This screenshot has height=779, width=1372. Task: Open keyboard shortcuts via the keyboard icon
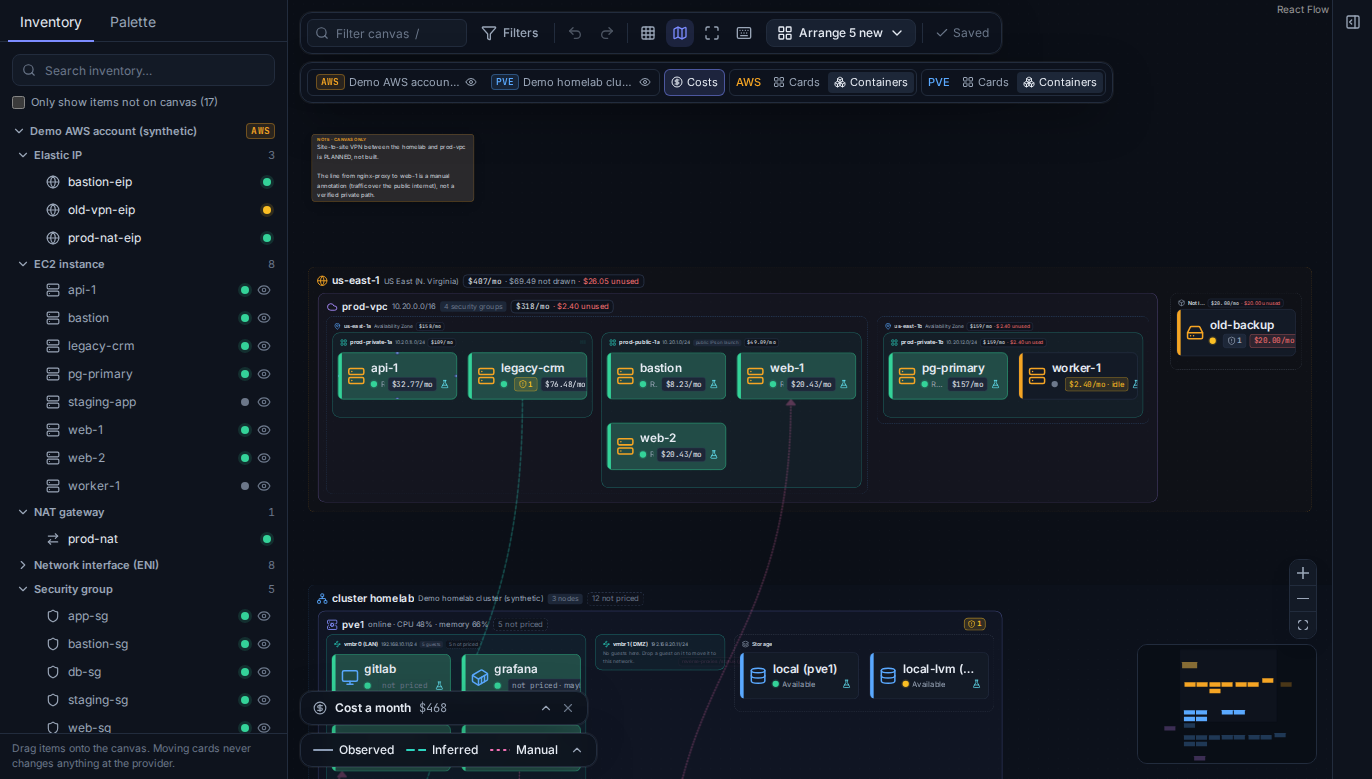[744, 33]
